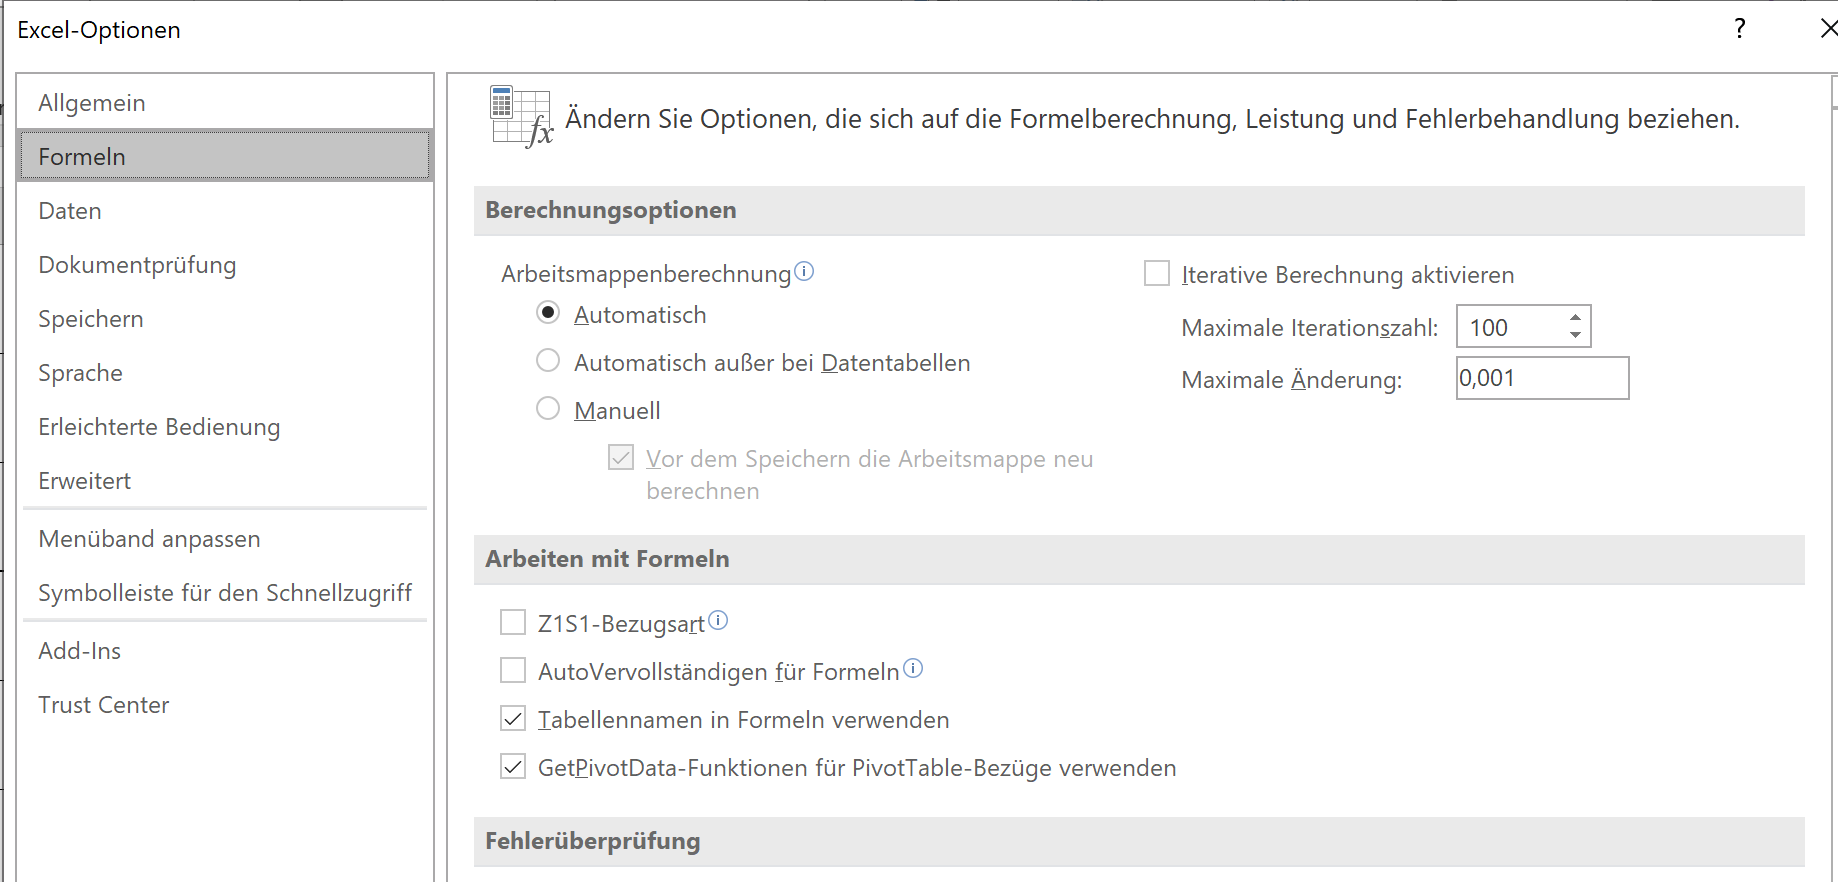Enable AutoVervollständigen für Formeln
The width and height of the screenshot is (1838, 882).
(513, 670)
